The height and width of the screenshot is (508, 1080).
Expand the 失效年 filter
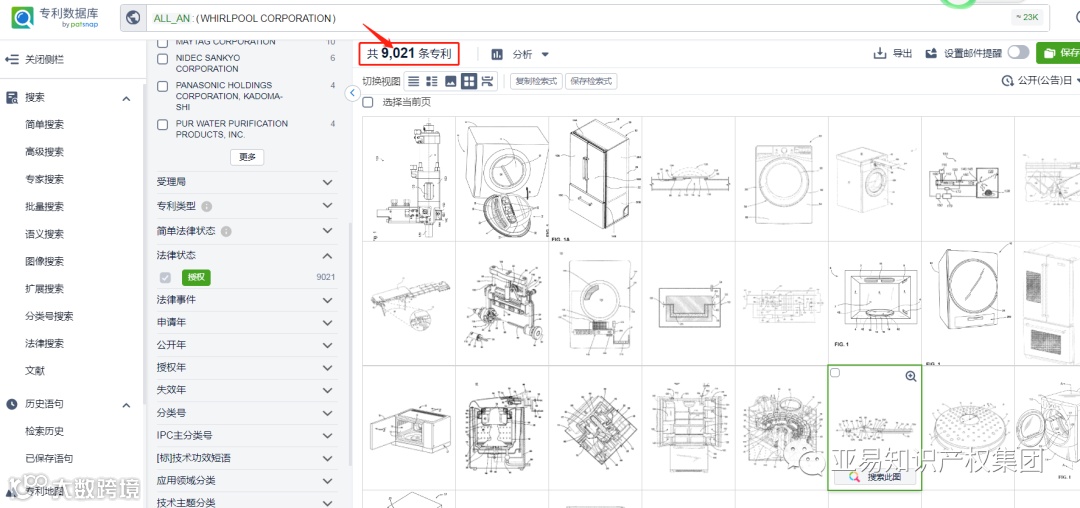click(x=328, y=390)
